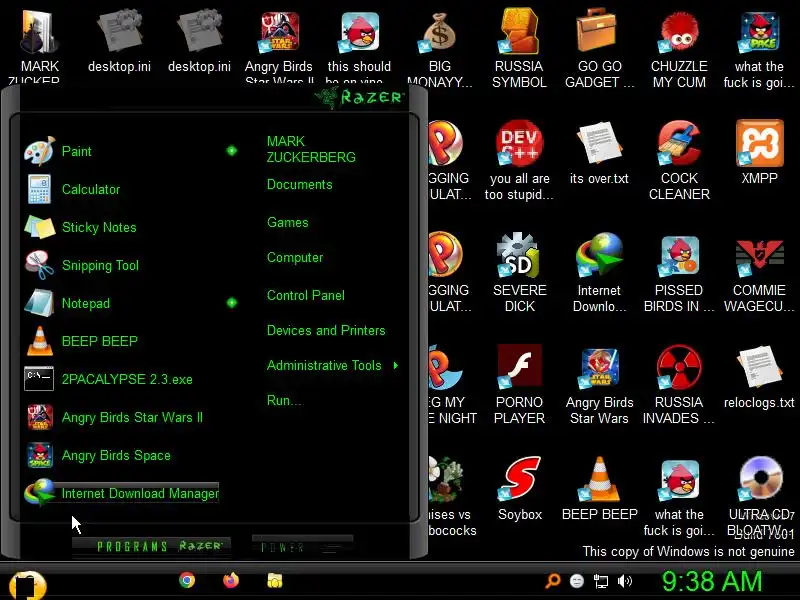This screenshot has width=800, height=600.
Task: Select the PISSED BIRDS IN desktop icon
Action: tap(679, 273)
